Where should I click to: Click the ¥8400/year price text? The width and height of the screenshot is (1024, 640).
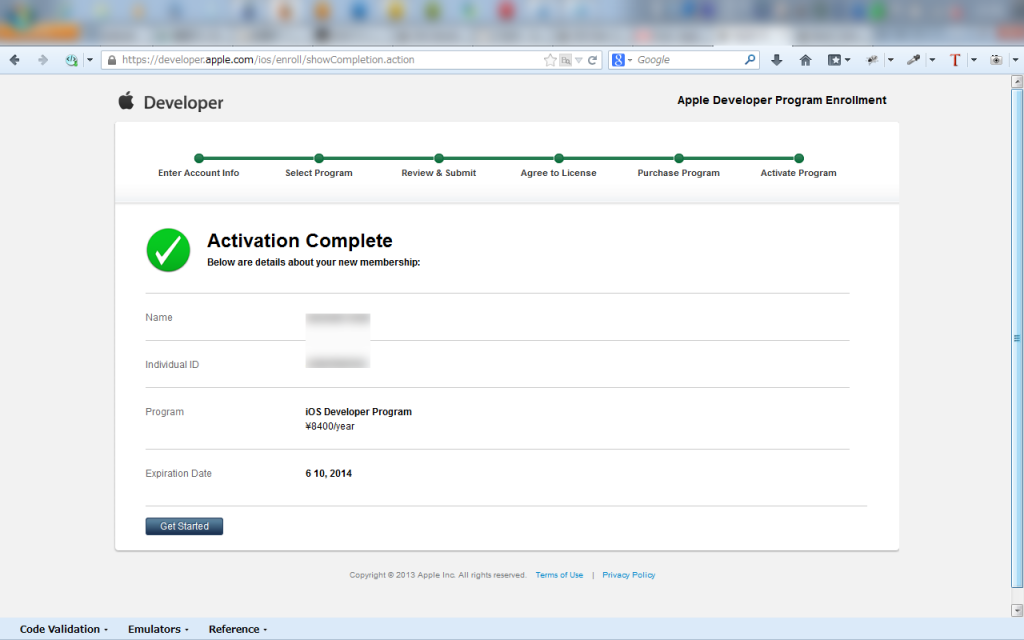pyautogui.click(x=330, y=426)
